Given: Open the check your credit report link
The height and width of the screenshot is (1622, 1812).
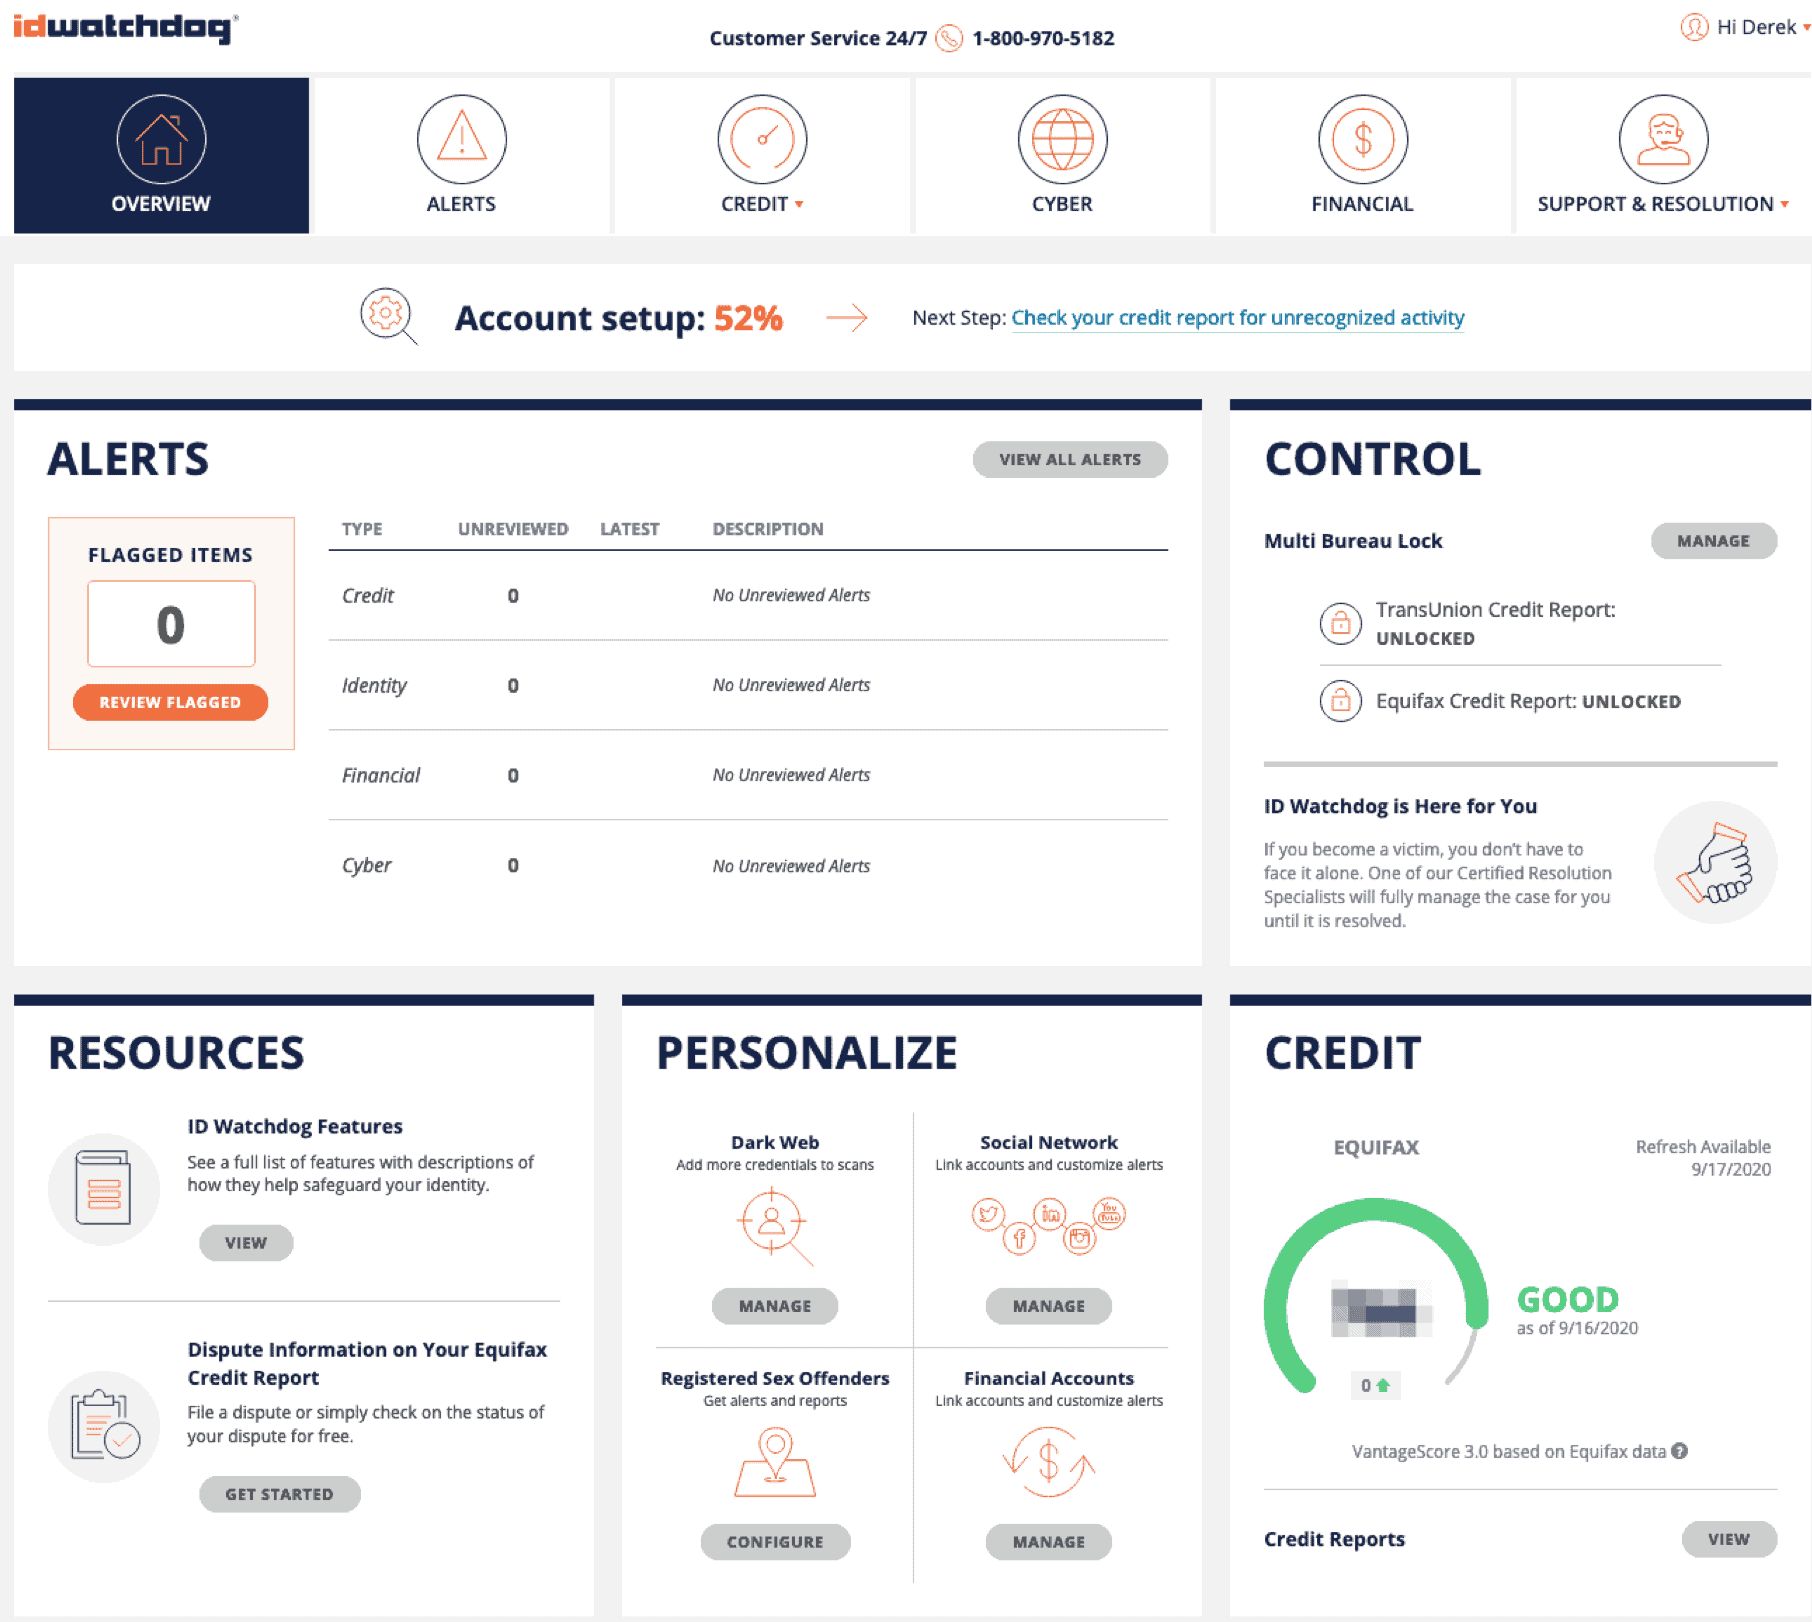Looking at the screenshot, I should (1238, 318).
